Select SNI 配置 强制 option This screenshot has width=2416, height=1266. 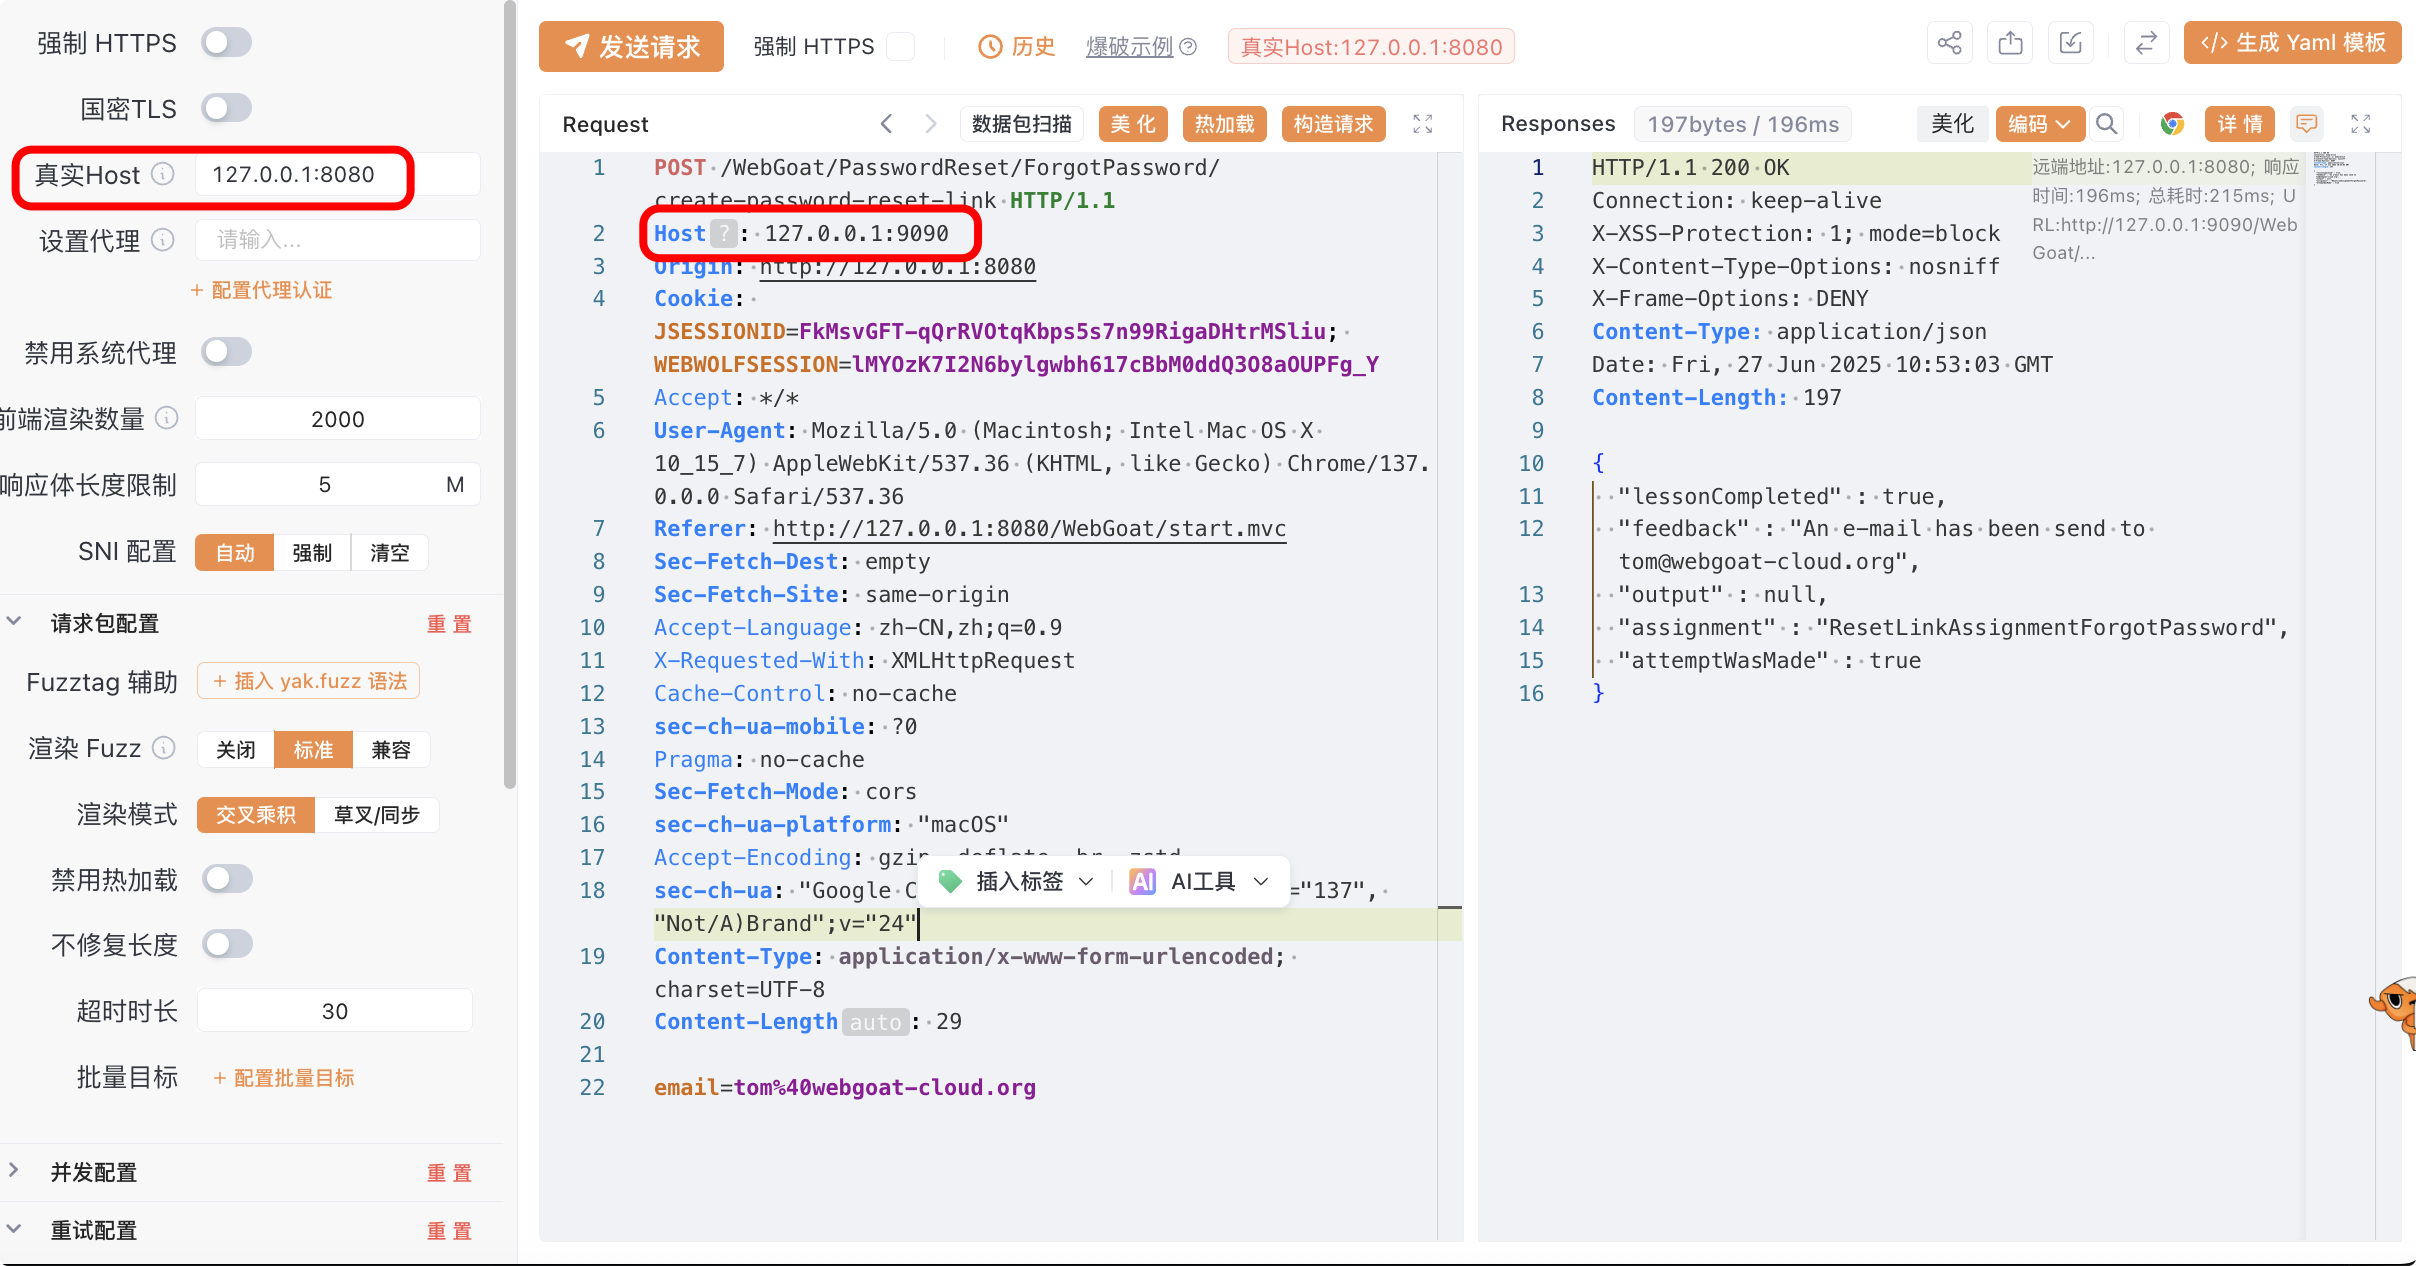coord(312,552)
